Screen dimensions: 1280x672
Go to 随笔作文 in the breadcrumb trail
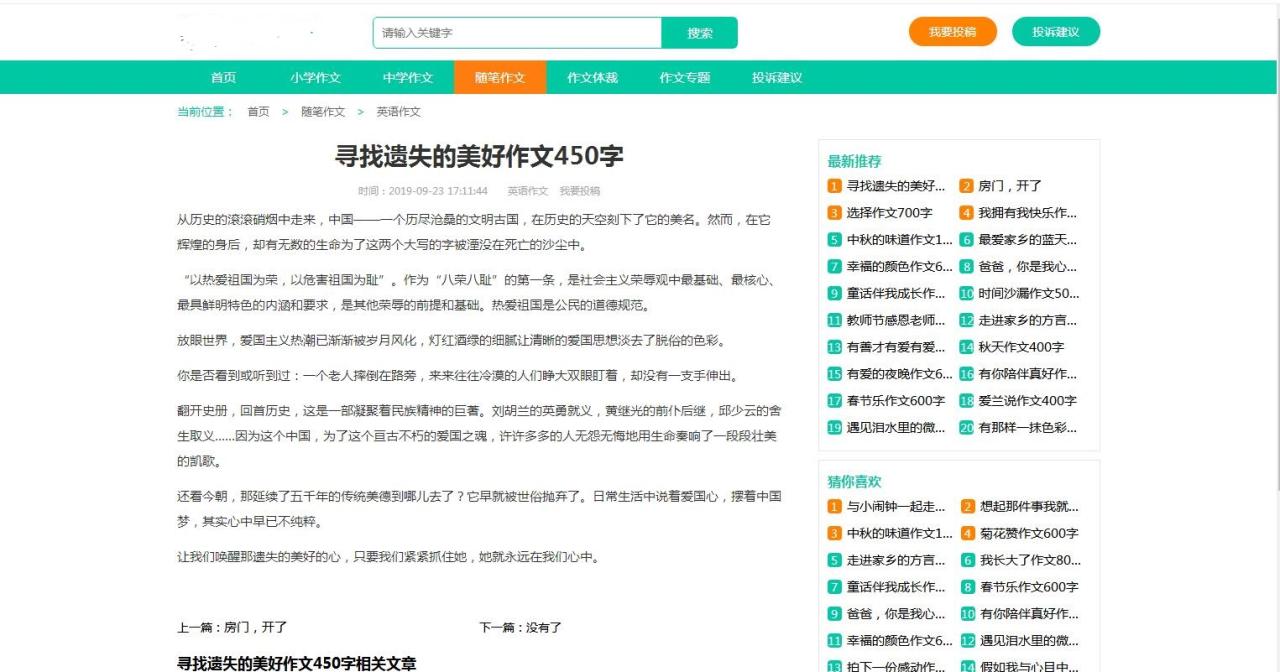[323, 112]
